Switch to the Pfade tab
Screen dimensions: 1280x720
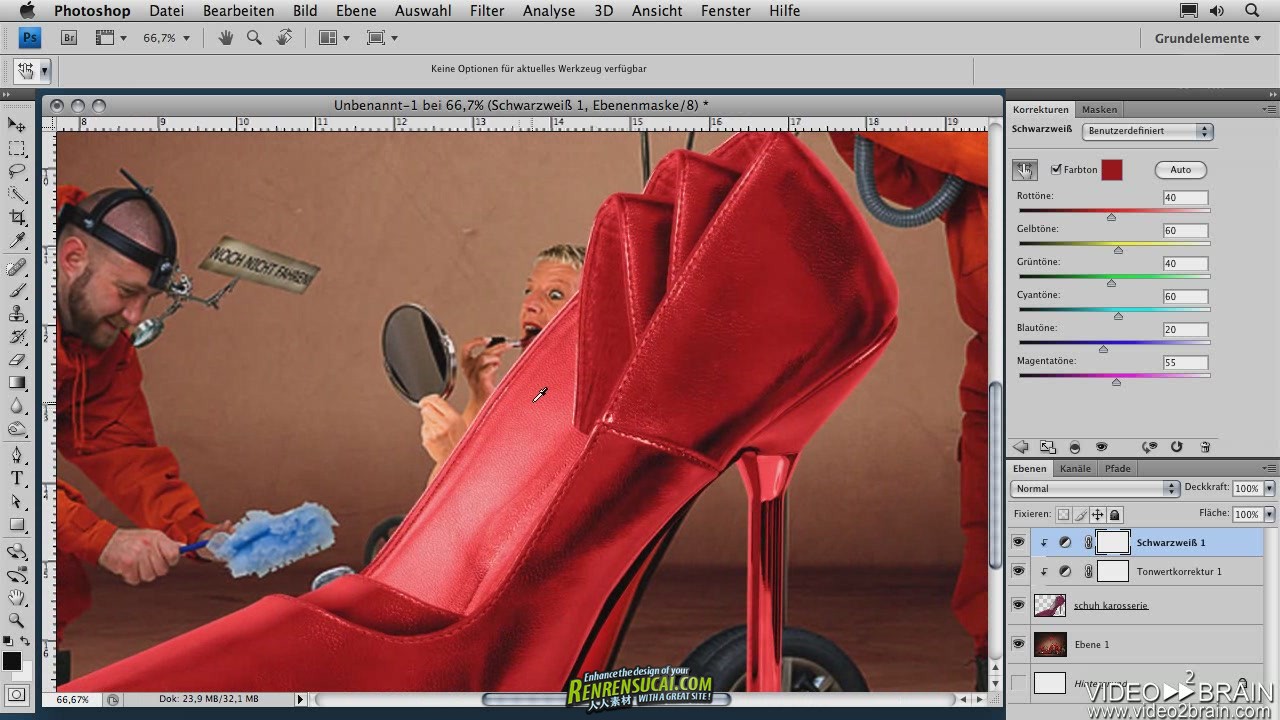tap(1118, 468)
